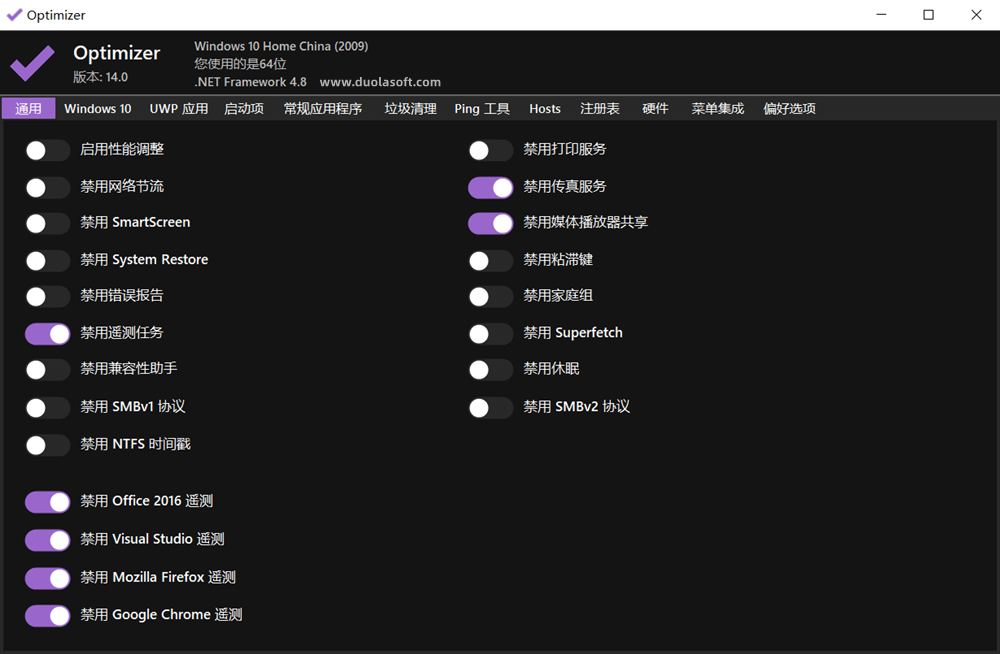Open the Hosts tab
Screen dimensions: 1000x654
click(x=545, y=108)
